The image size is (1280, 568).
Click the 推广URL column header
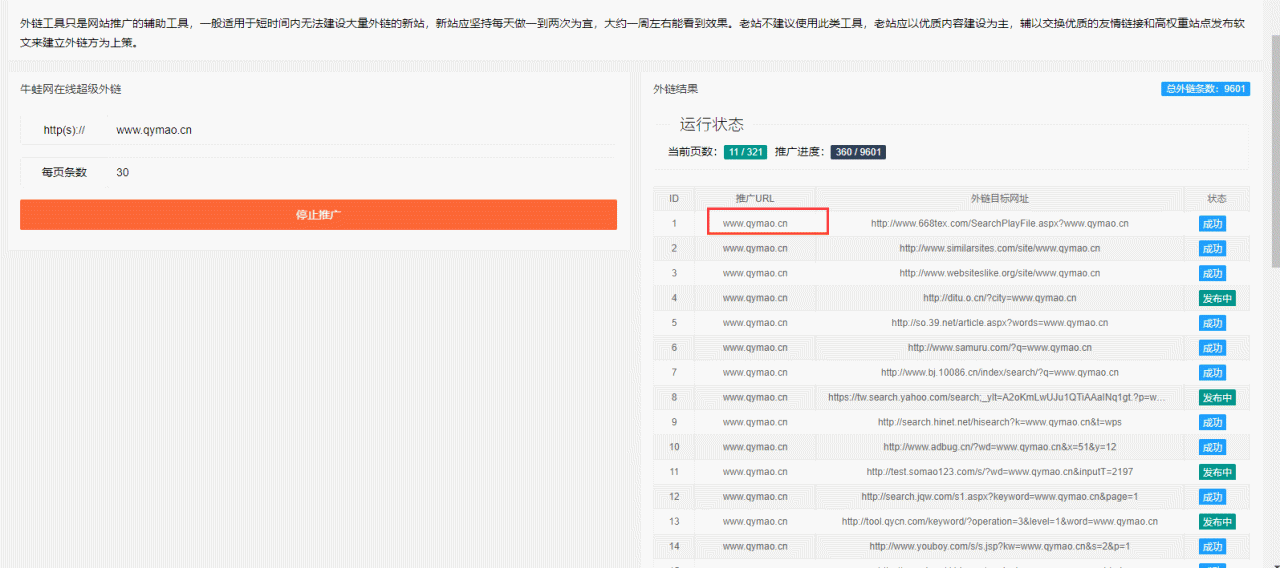click(755, 198)
